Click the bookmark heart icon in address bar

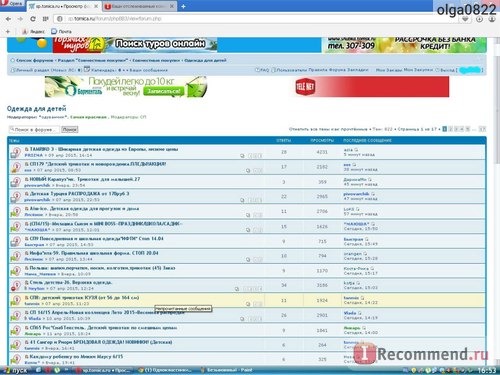point(465,19)
